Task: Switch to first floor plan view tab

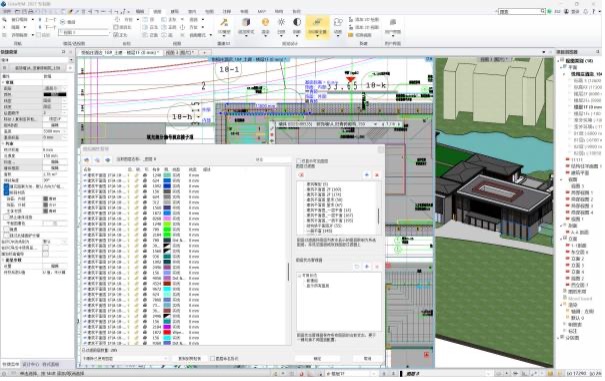Action: (120, 52)
